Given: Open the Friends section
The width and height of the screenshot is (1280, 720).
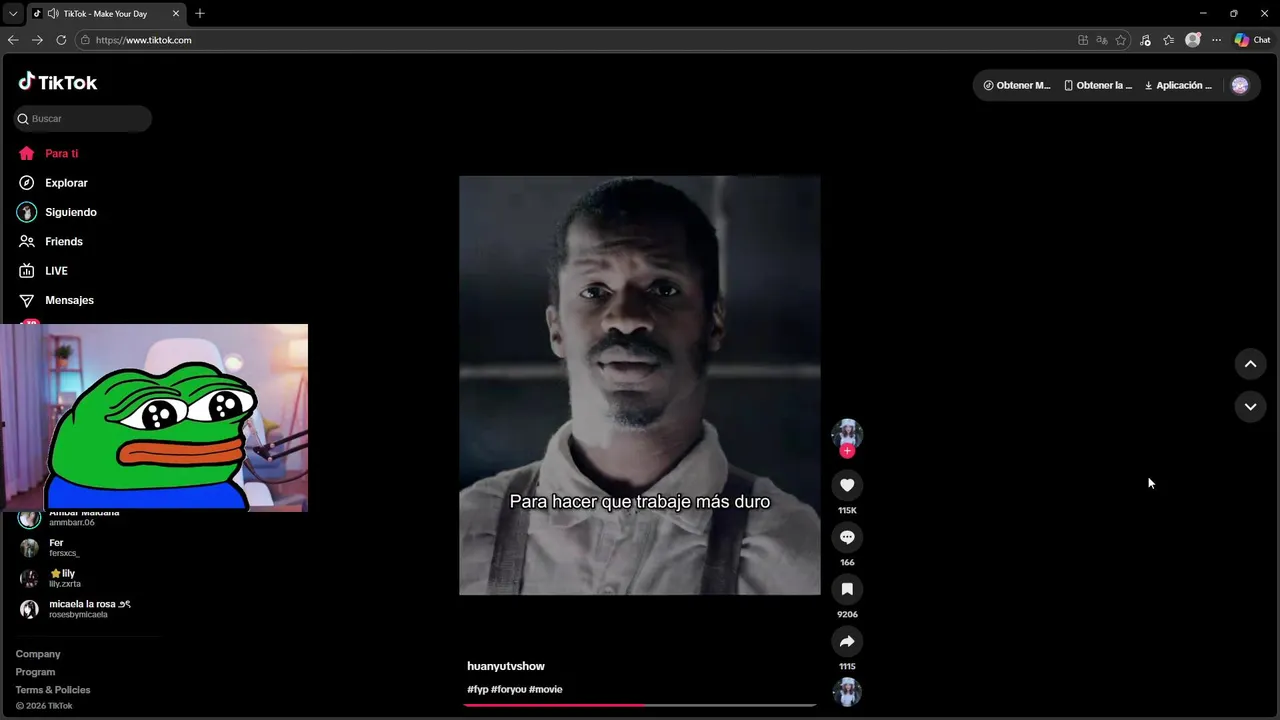Looking at the screenshot, I should coord(50,241).
